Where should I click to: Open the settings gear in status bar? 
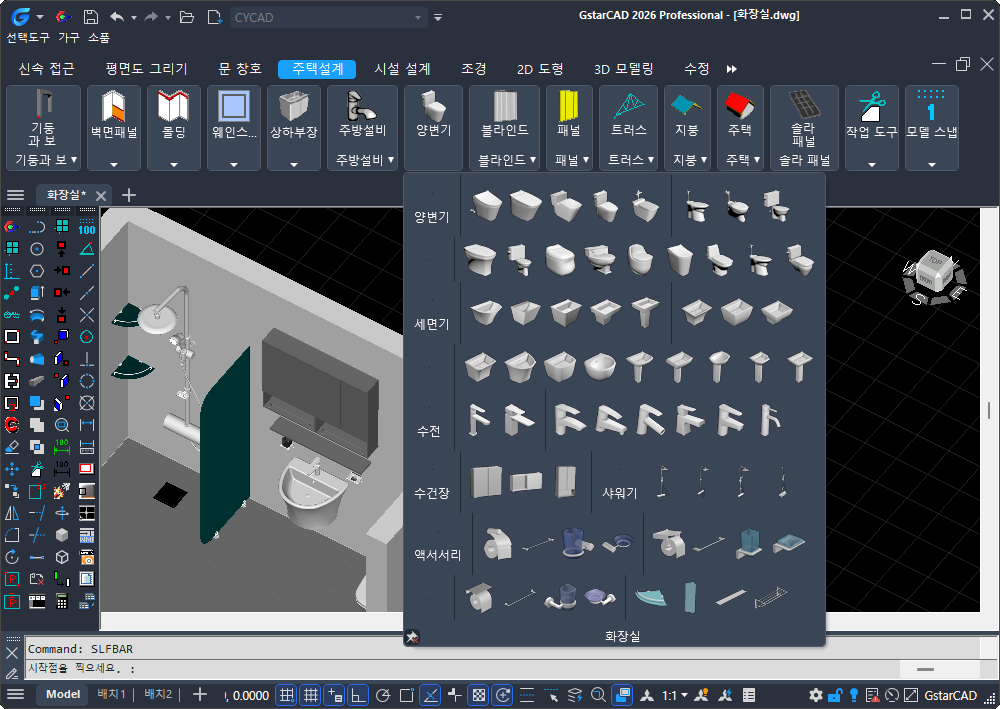(816, 695)
